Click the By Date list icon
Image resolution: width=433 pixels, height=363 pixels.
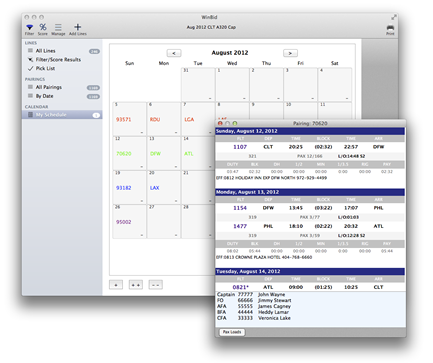pos(30,96)
